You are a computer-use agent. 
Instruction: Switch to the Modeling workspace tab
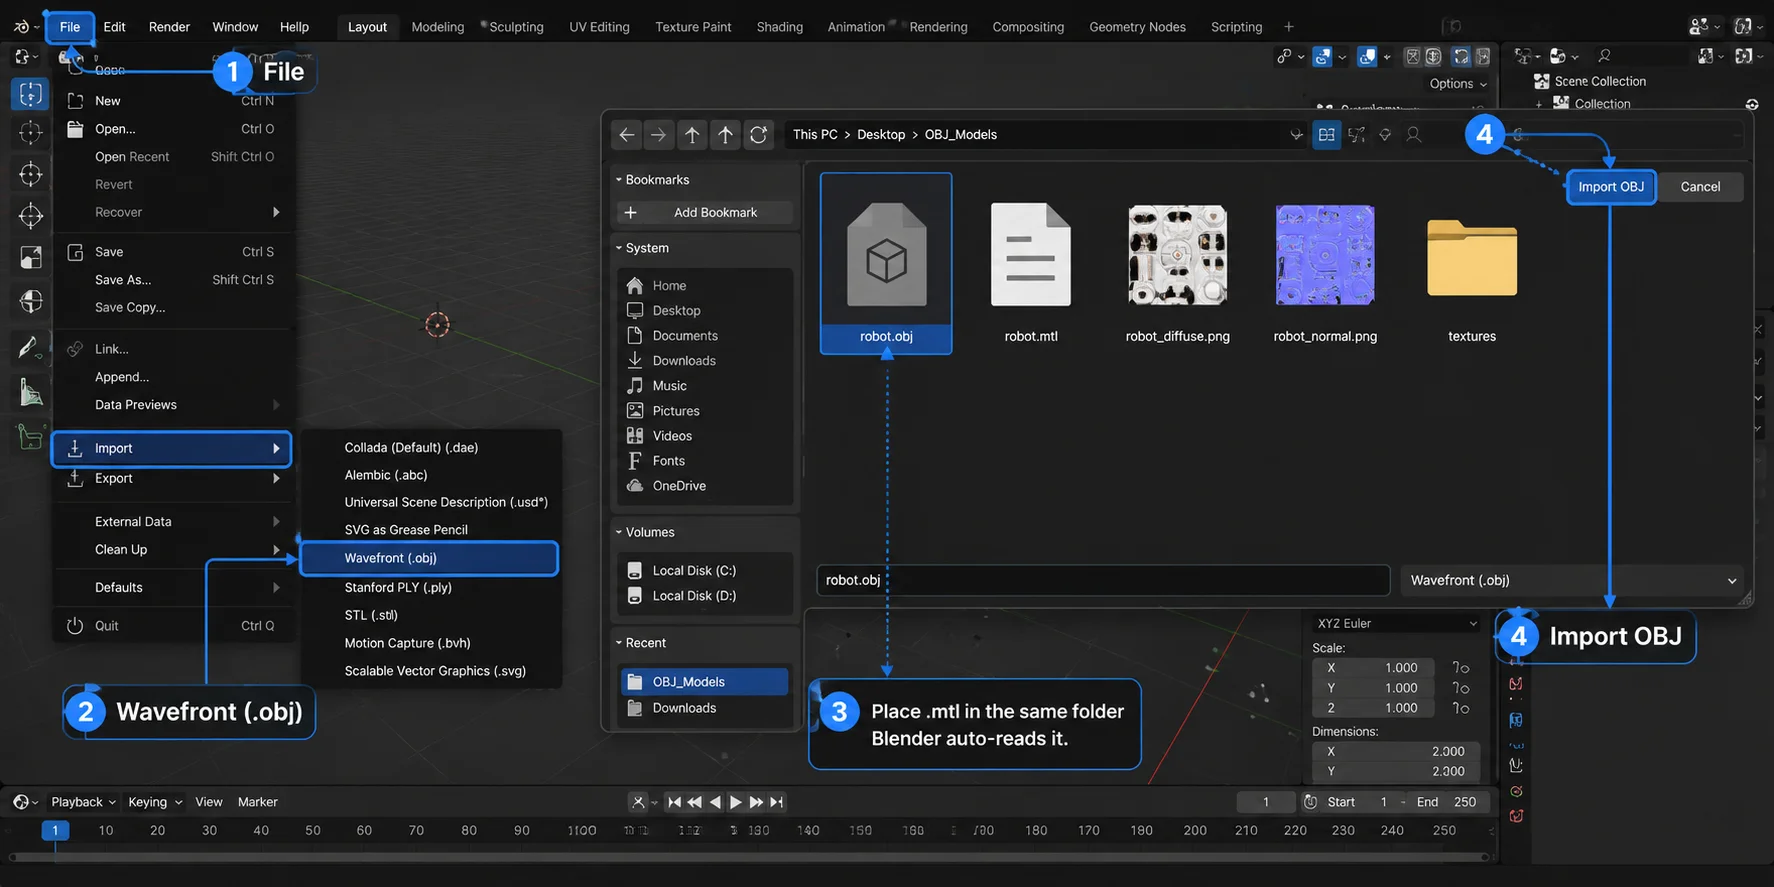tap(438, 27)
